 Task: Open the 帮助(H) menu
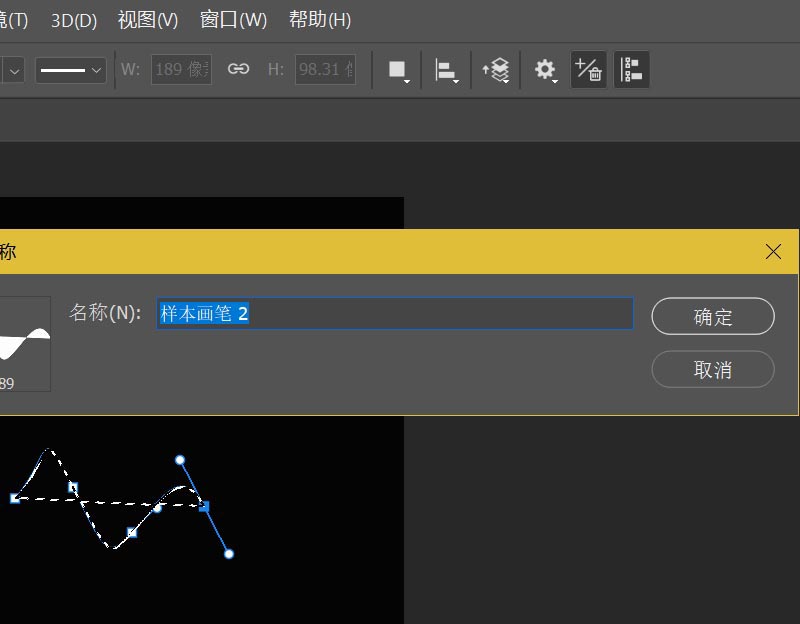tap(318, 19)
